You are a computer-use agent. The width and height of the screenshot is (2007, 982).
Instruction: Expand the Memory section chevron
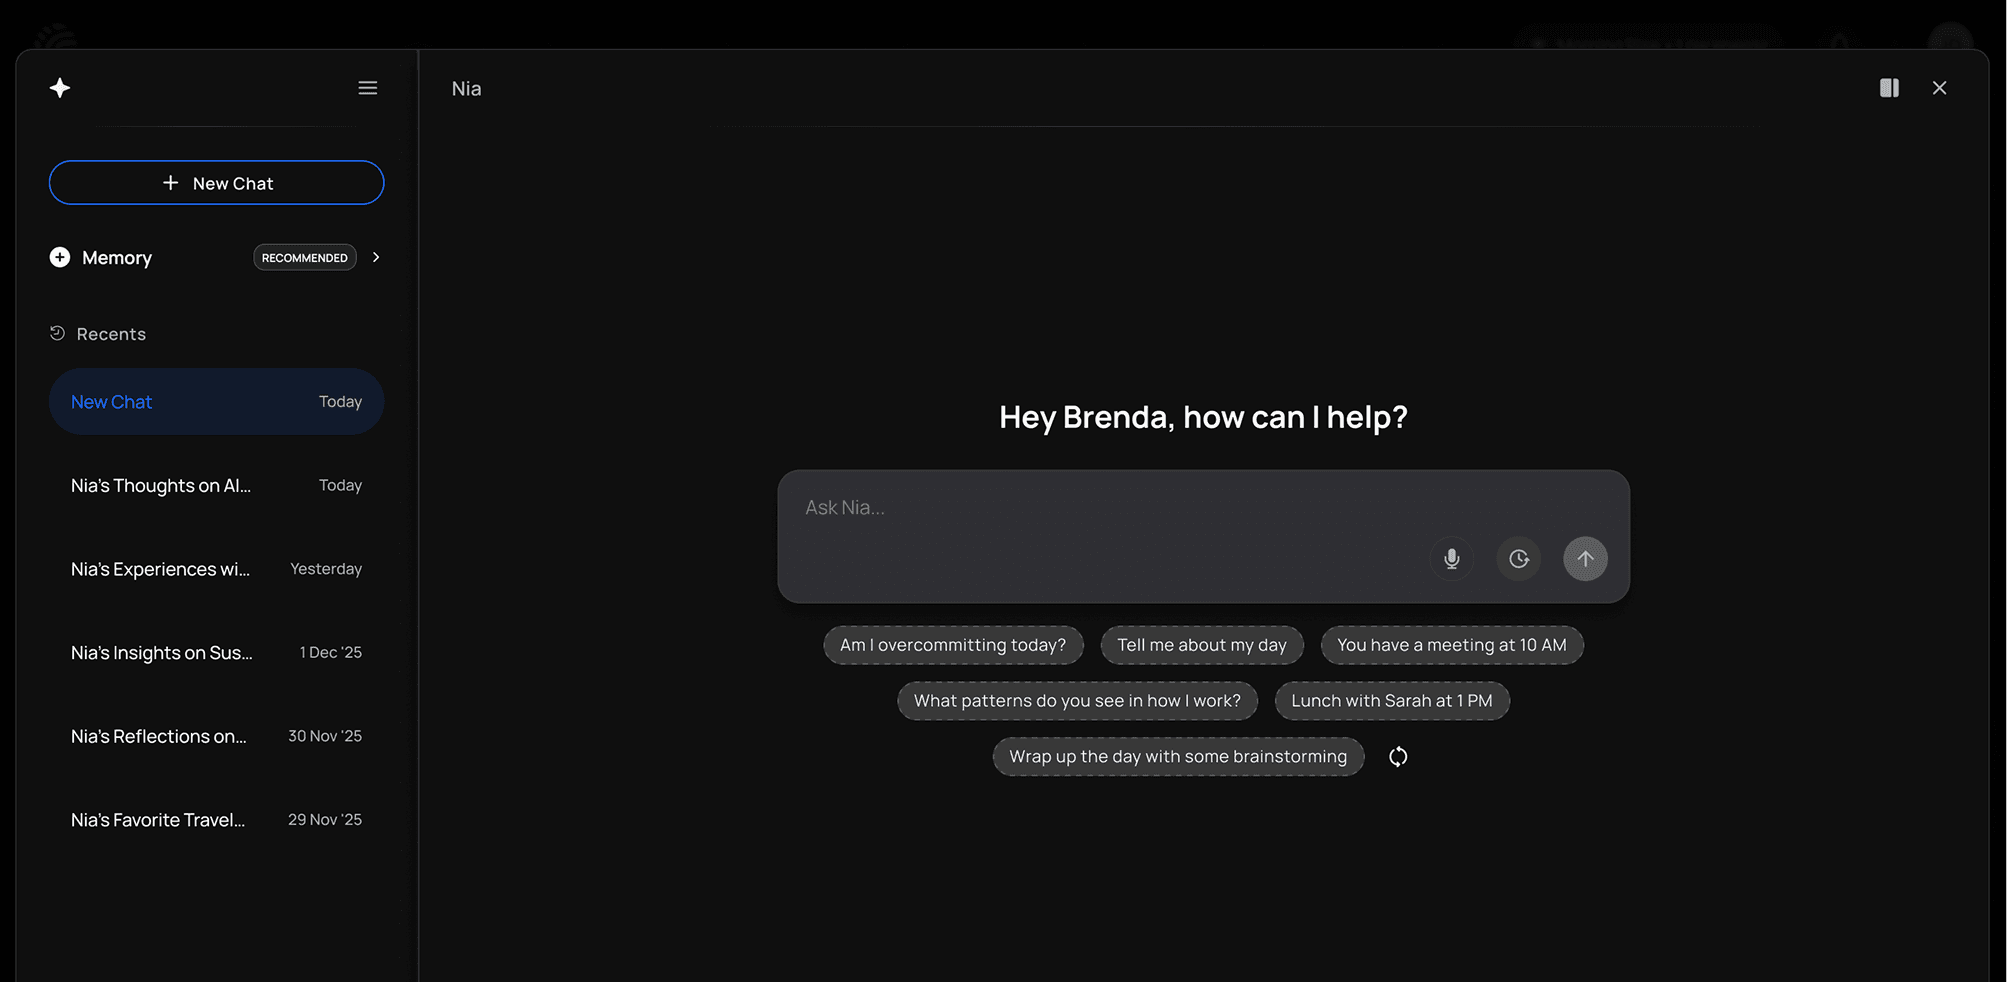point(376,257)
